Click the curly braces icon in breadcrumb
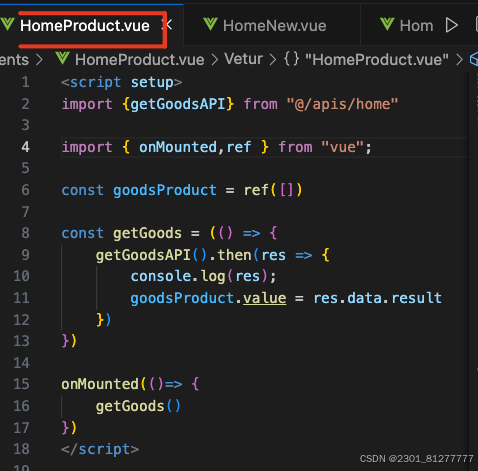The height and width of the screenshot is (471, 478). tap(292, 59)
